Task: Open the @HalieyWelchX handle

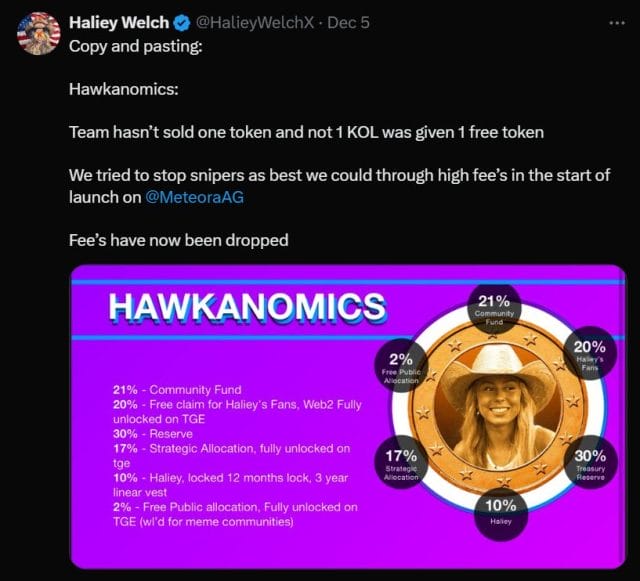Action: 255,22
